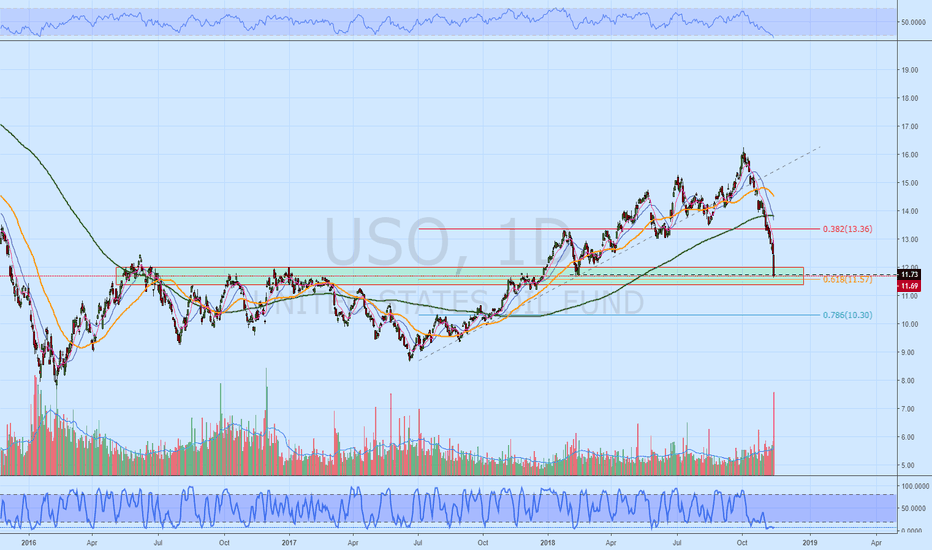Select the green shaded support zone rectangle
The image size is (932, 550).
coord(459,276)
